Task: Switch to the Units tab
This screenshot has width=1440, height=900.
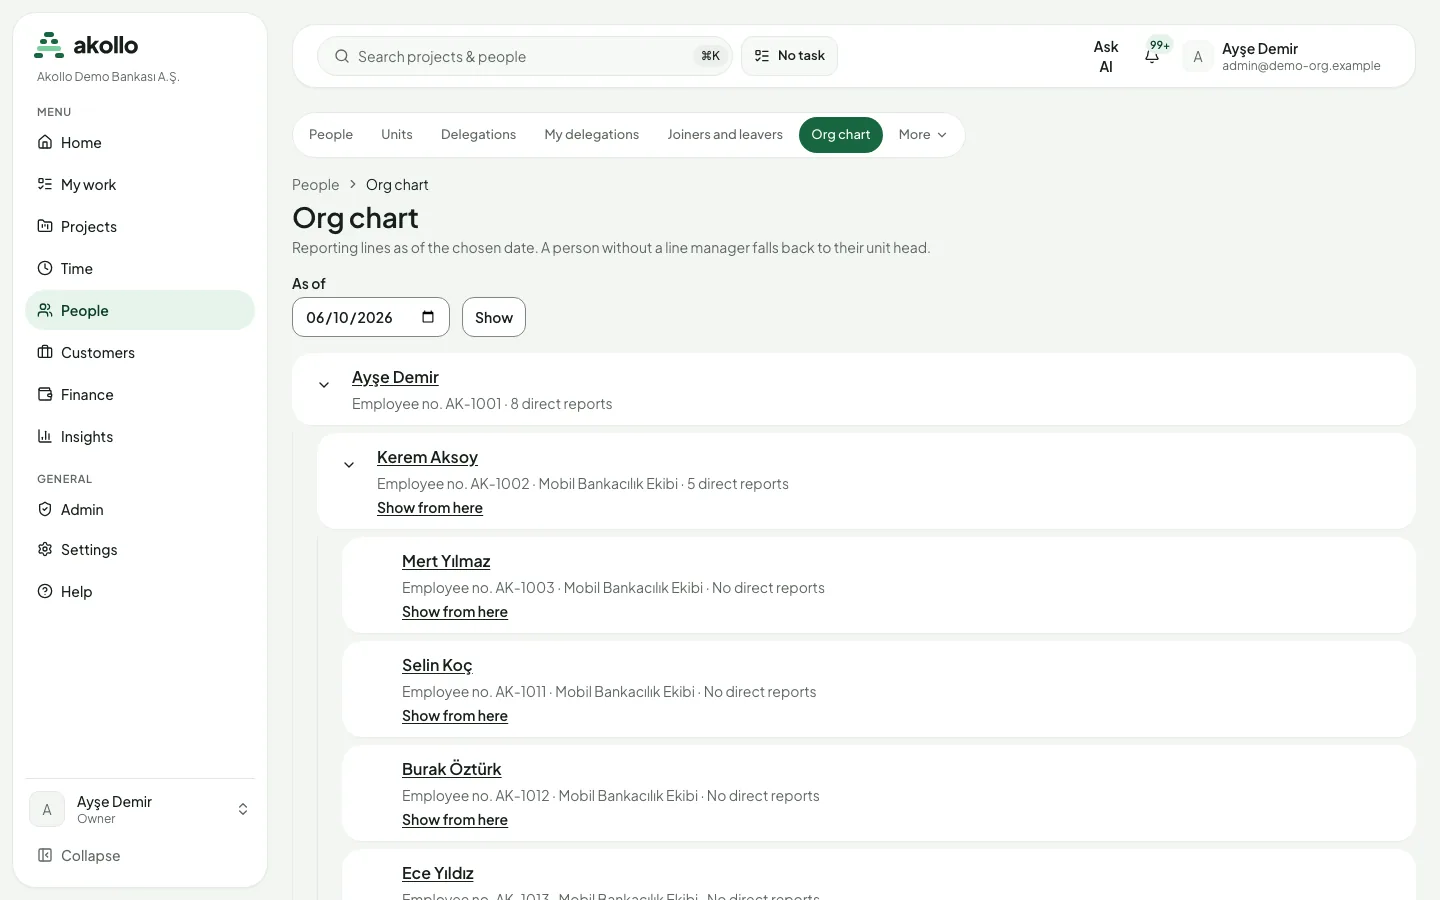Action: tap(397, 135)
